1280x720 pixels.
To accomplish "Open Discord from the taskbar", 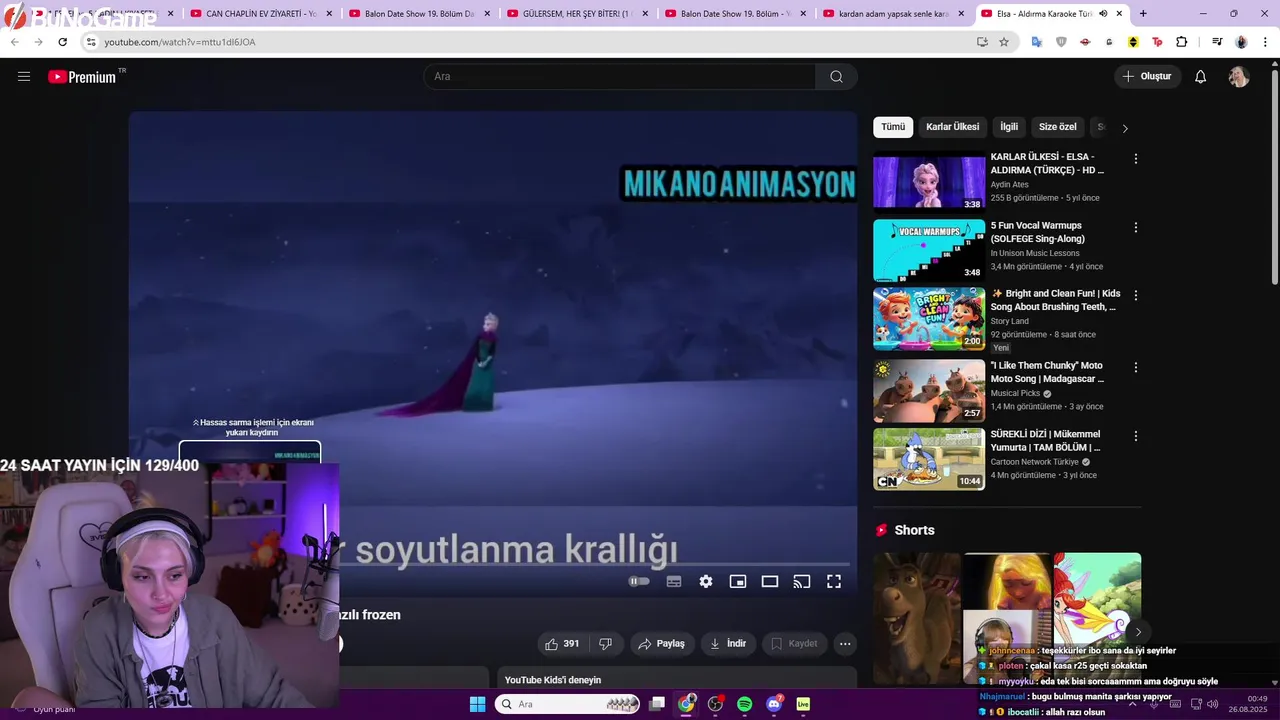I will click(x=774, y=704).
